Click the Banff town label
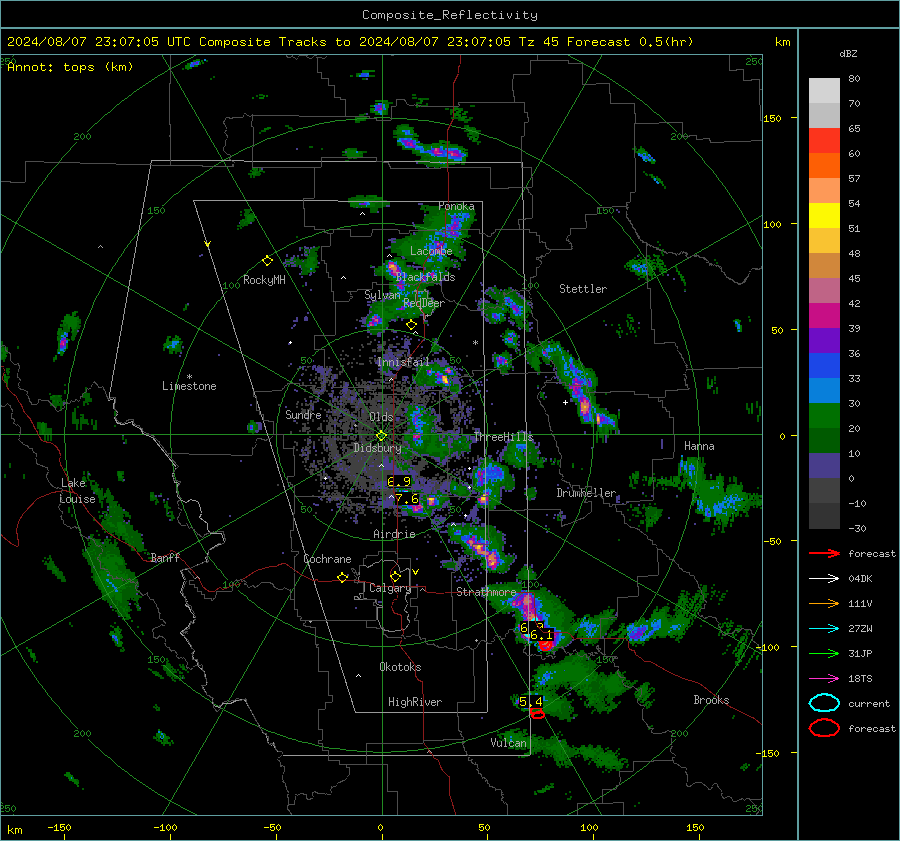The height and width of the screenshot is (841, 900). [x=165, y=557]
